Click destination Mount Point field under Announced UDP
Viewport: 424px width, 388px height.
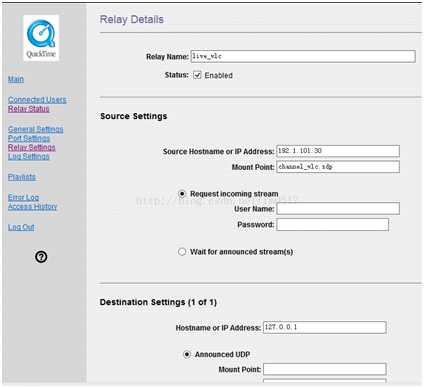tap(325, 369)
